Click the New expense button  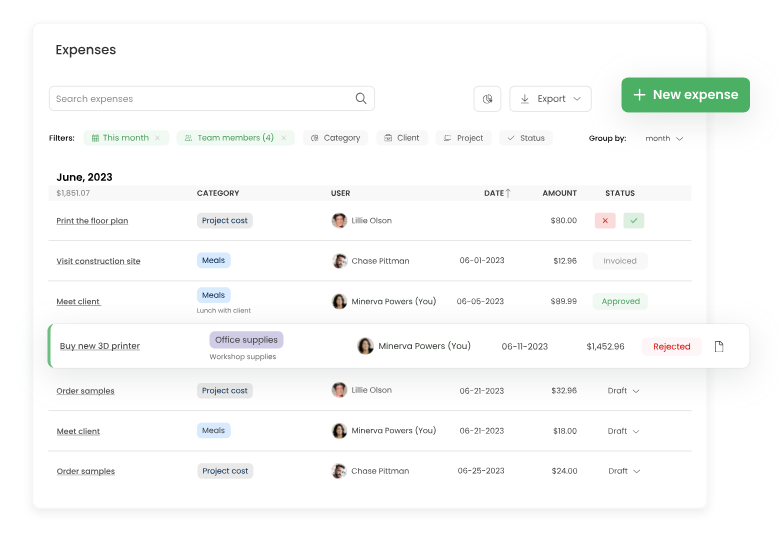(x=686, y=95)
